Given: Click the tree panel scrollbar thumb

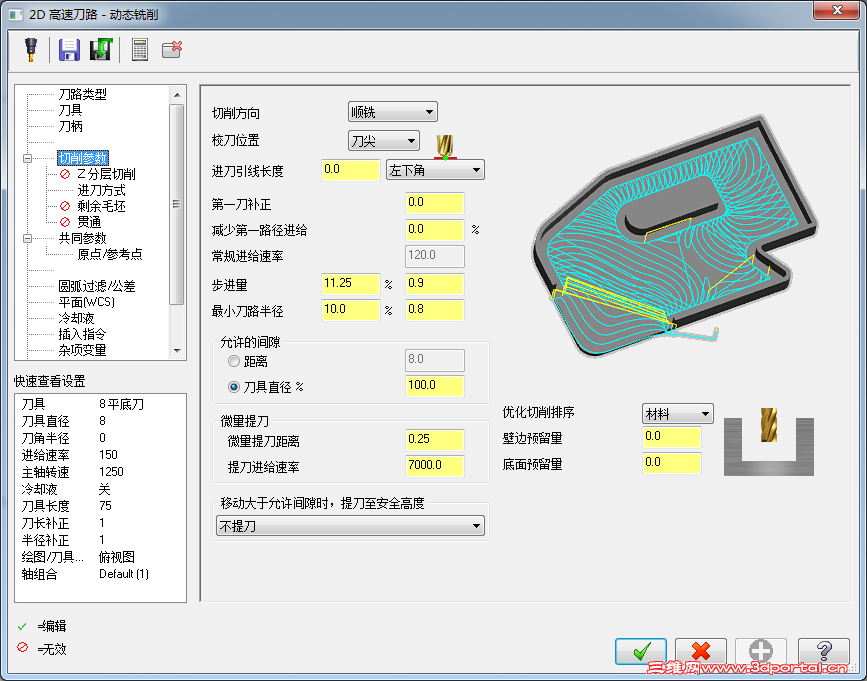Looking at the screenshot, I should pyautogui.click(x=177, y=205).
